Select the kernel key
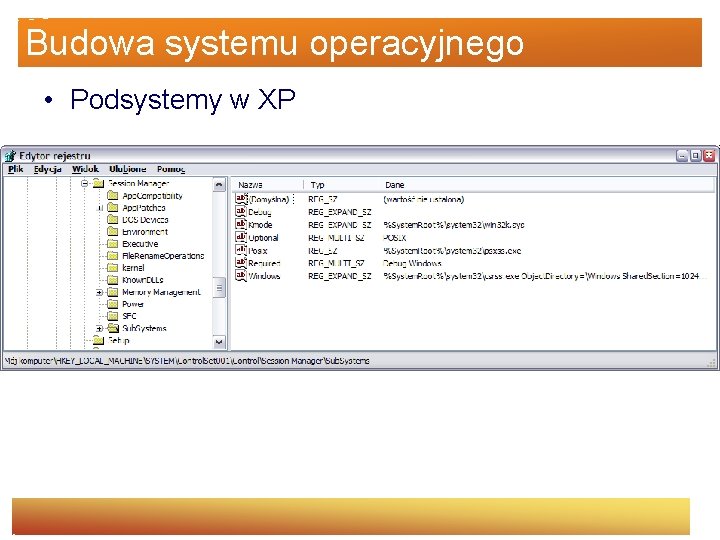This screenshot has height=540, width=720. coord(133,268)
